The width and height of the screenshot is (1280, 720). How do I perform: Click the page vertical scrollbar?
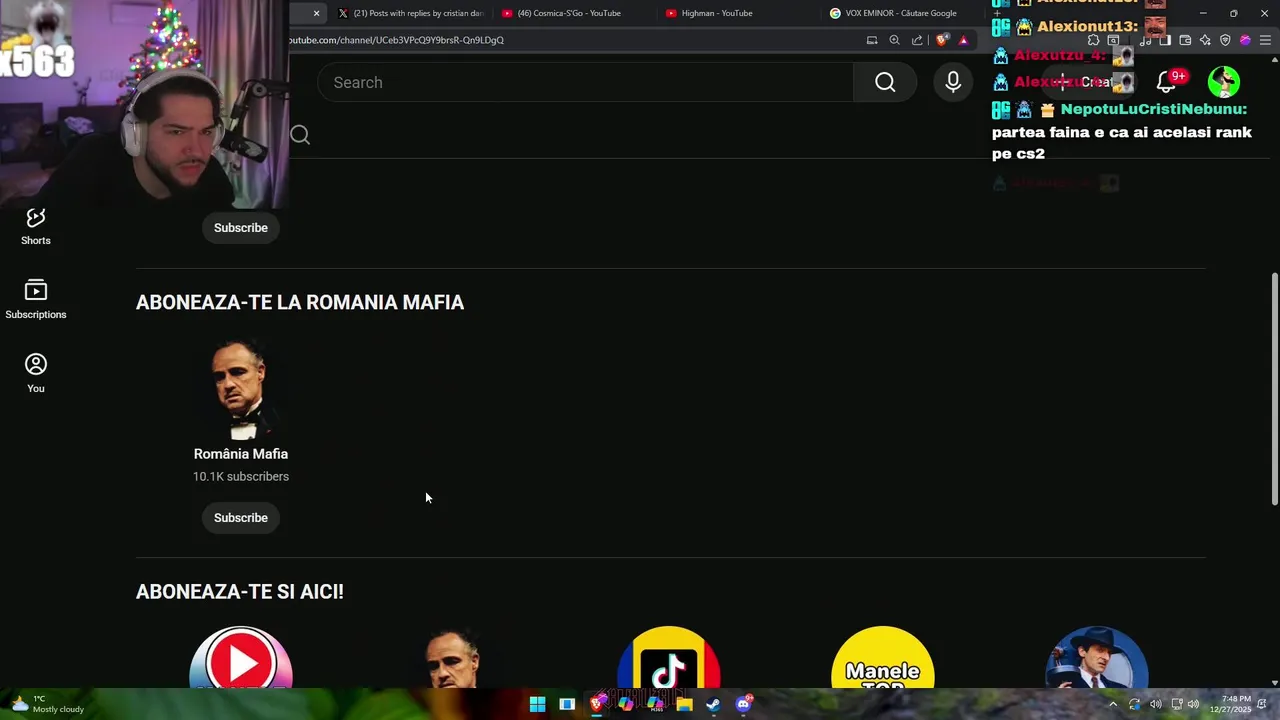point(1274,390)
